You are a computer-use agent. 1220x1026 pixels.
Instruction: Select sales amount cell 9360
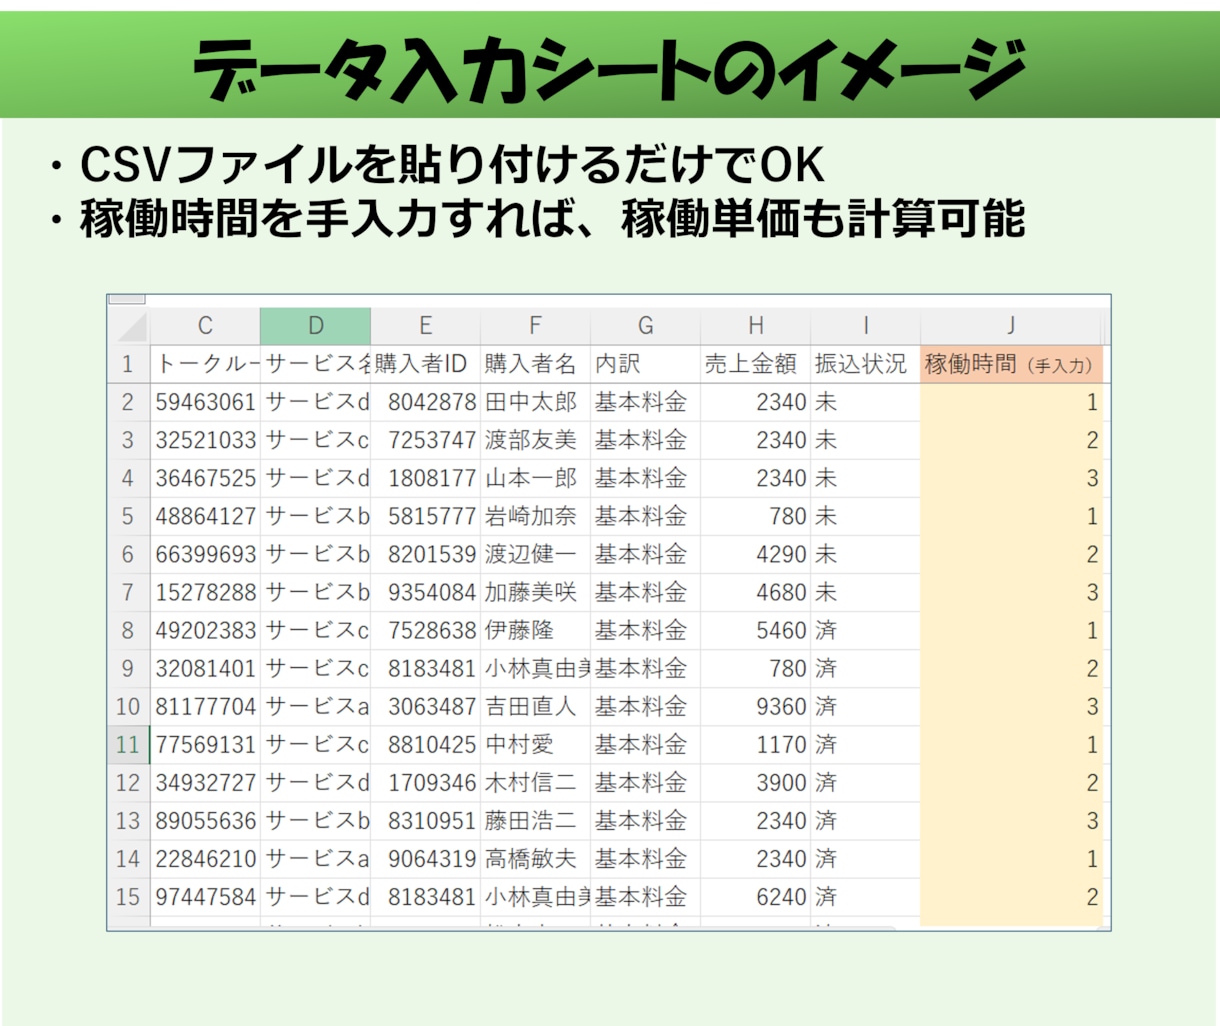(x=755, y=707)
